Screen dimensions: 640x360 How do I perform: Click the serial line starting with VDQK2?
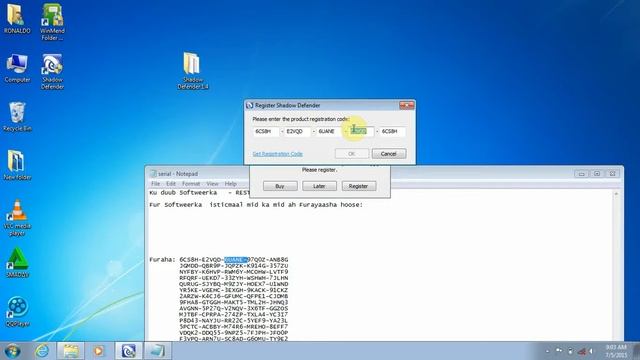233,333
